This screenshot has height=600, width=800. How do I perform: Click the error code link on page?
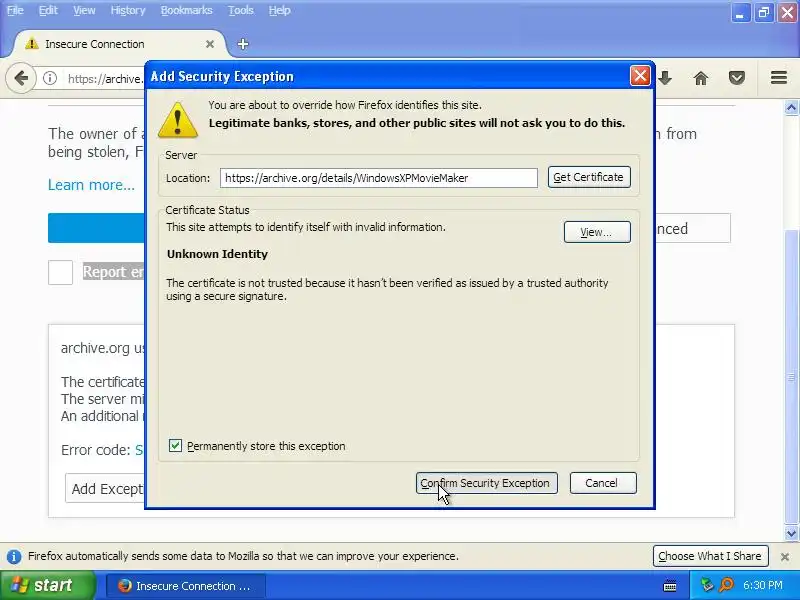[x=139, y=450]
